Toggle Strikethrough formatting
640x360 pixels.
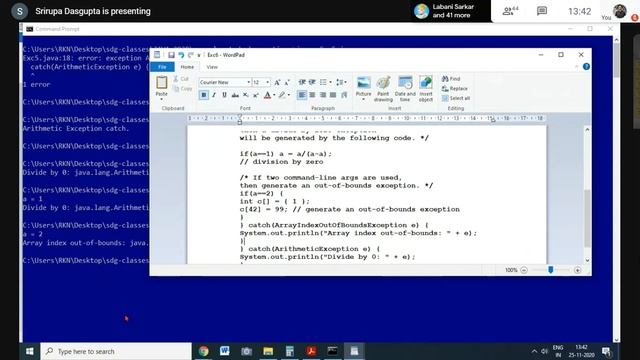[235, 95]
